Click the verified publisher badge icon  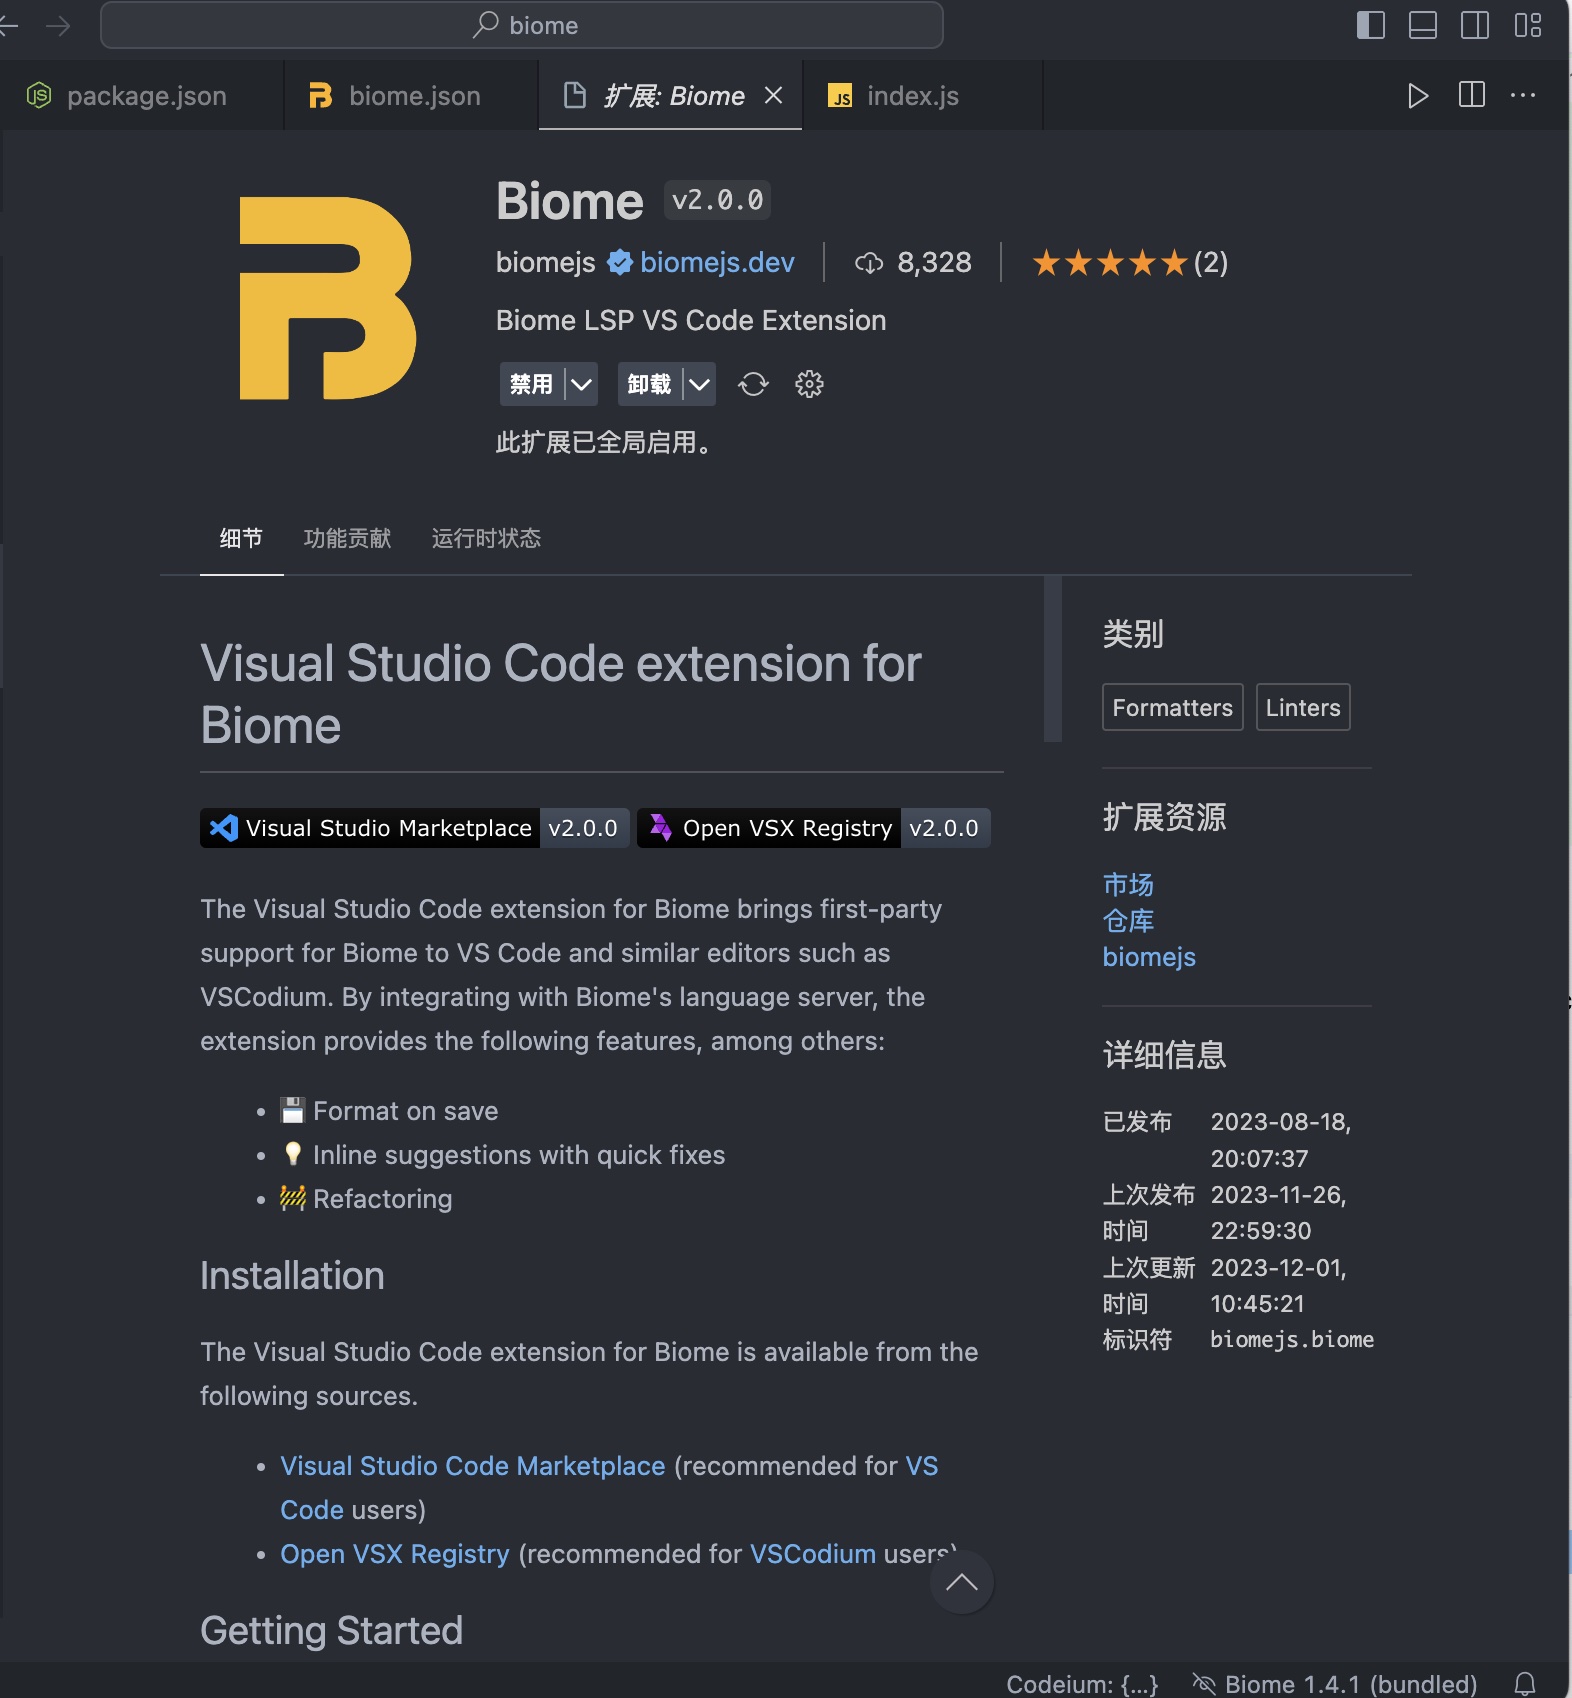pos(620,263)
